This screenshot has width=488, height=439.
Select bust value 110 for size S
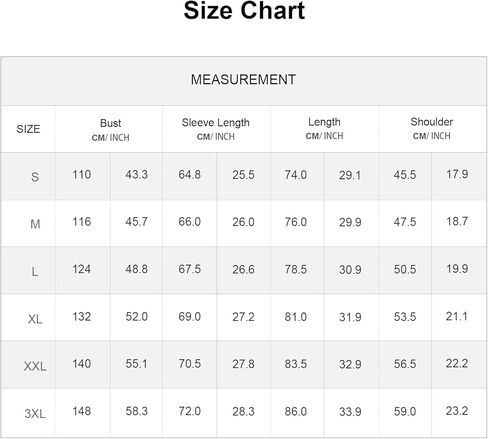[x=82, y=175]
